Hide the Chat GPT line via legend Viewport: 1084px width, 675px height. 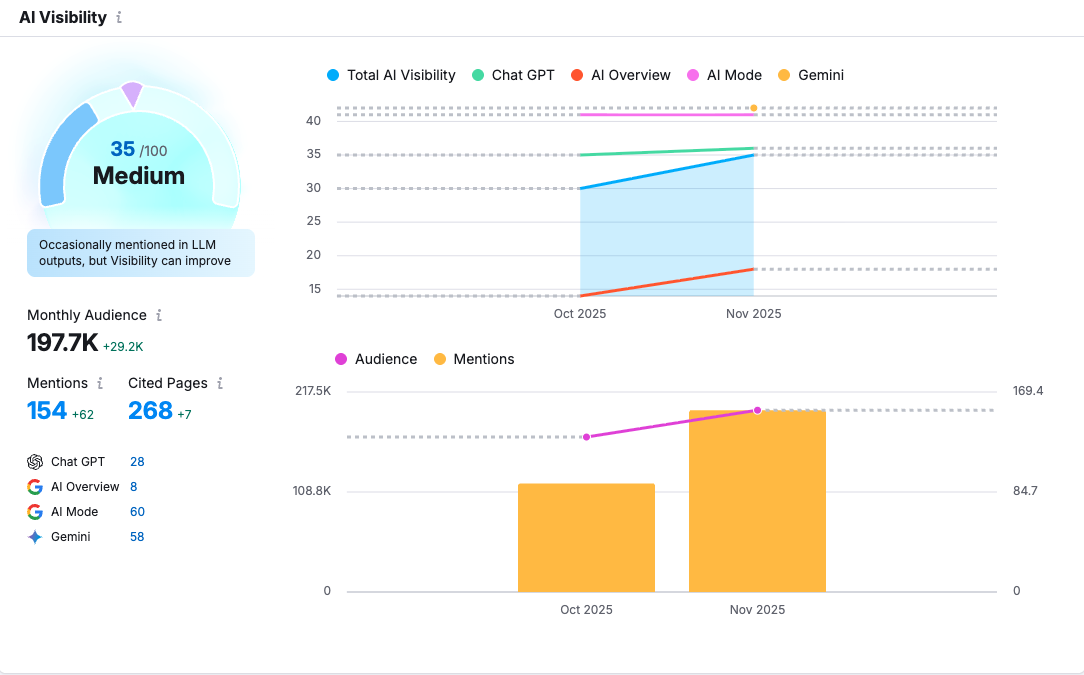pyautogui.click(x=513, y=75)
